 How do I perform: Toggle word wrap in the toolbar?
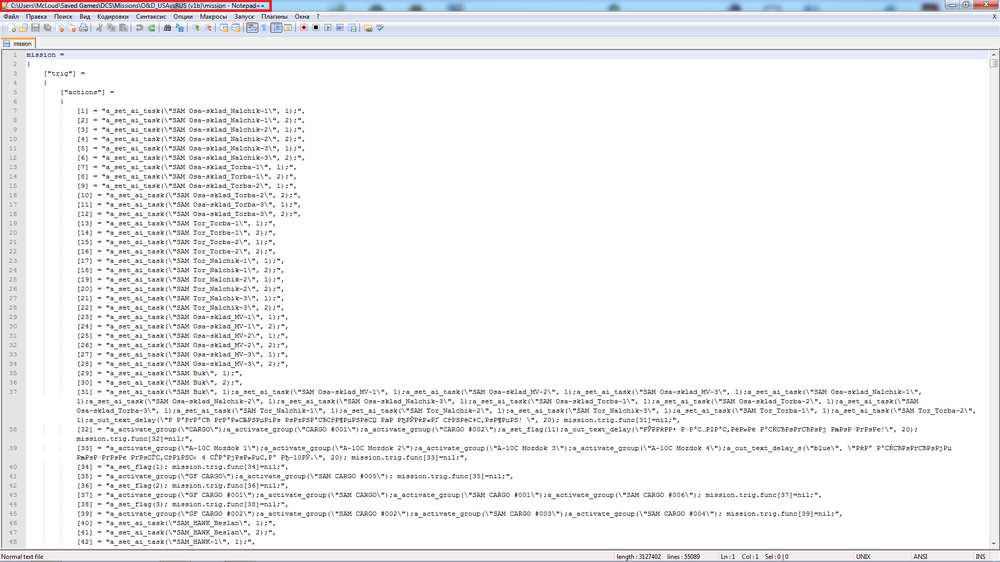[253, 28]
